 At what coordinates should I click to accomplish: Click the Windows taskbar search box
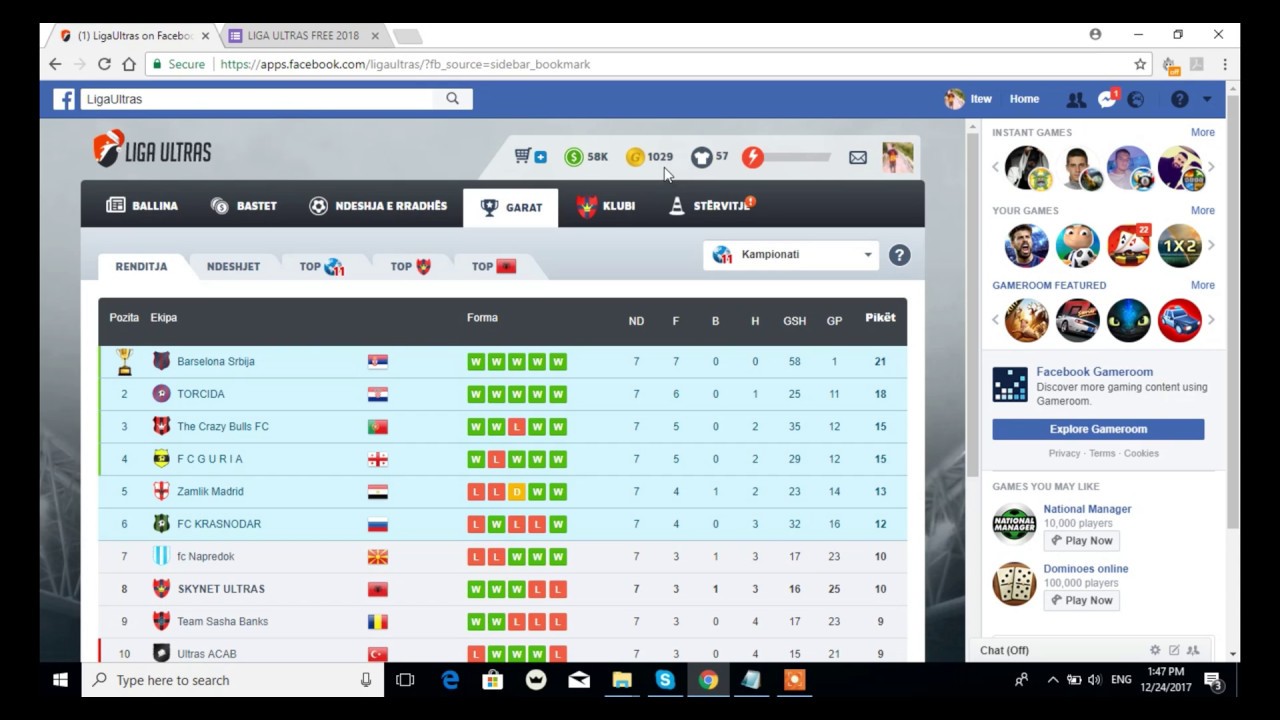pos(233,680)
